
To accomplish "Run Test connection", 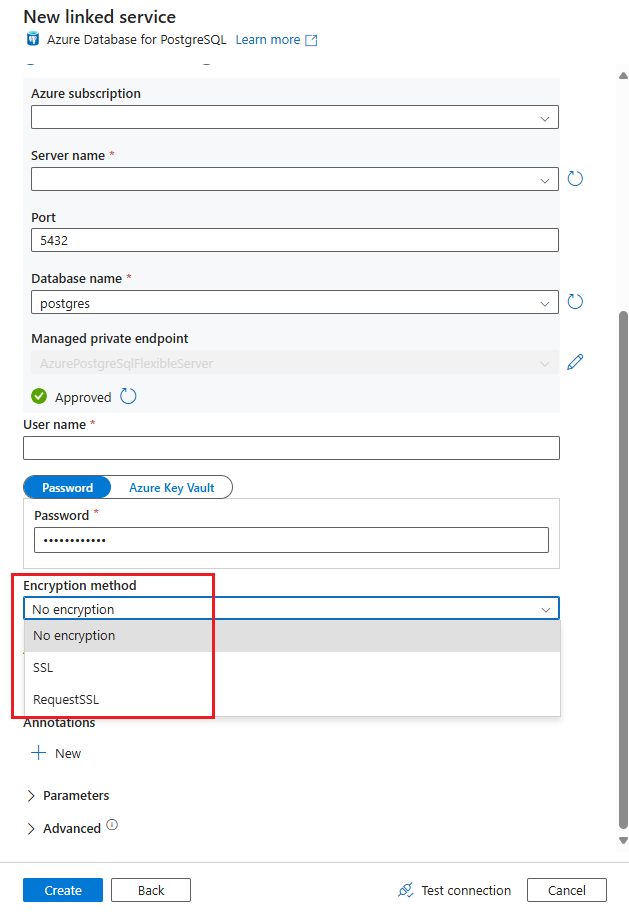I will tap(454, 890).
